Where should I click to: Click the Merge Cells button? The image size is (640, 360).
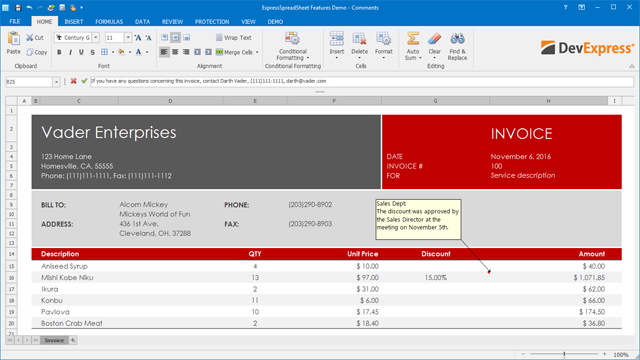[235, 52]
